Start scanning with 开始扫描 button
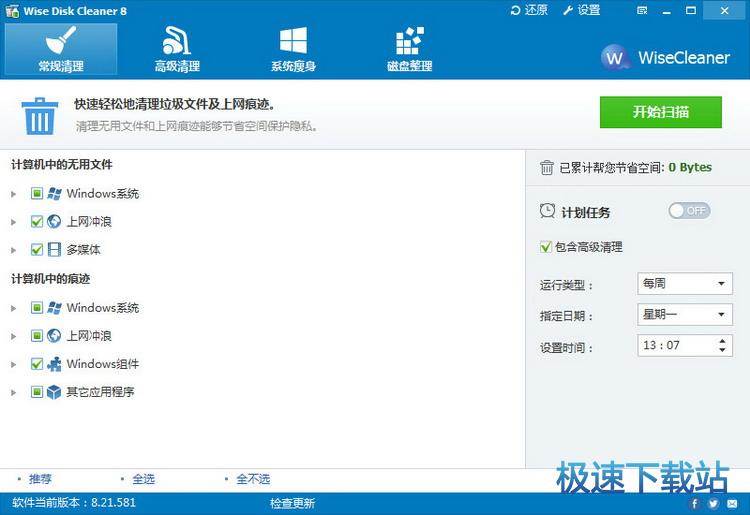 661,112
